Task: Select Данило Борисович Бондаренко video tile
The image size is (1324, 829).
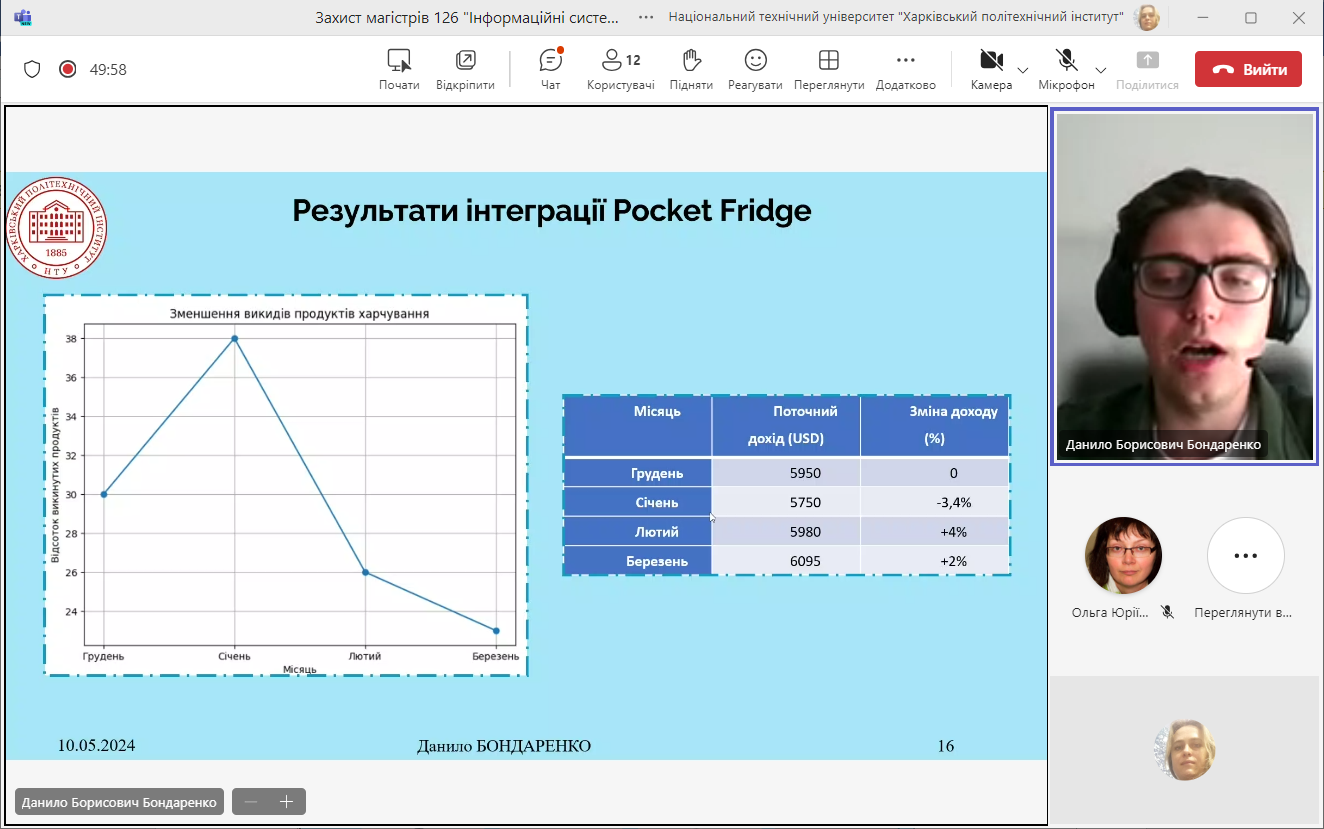Action: click(1184, 287)
